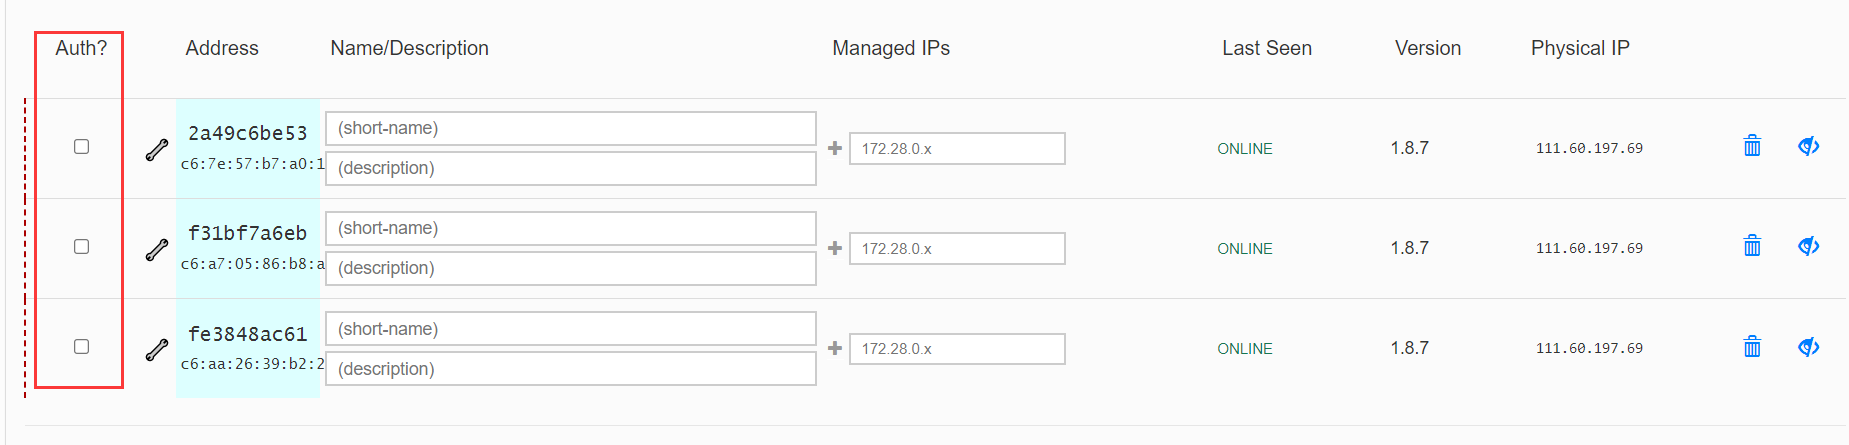The width and height of the screenshot is (1849, 445).
Task: Hide member 2a49c6be53 with eye icon
Action: pyautogui.click(x=1808, y=146)
